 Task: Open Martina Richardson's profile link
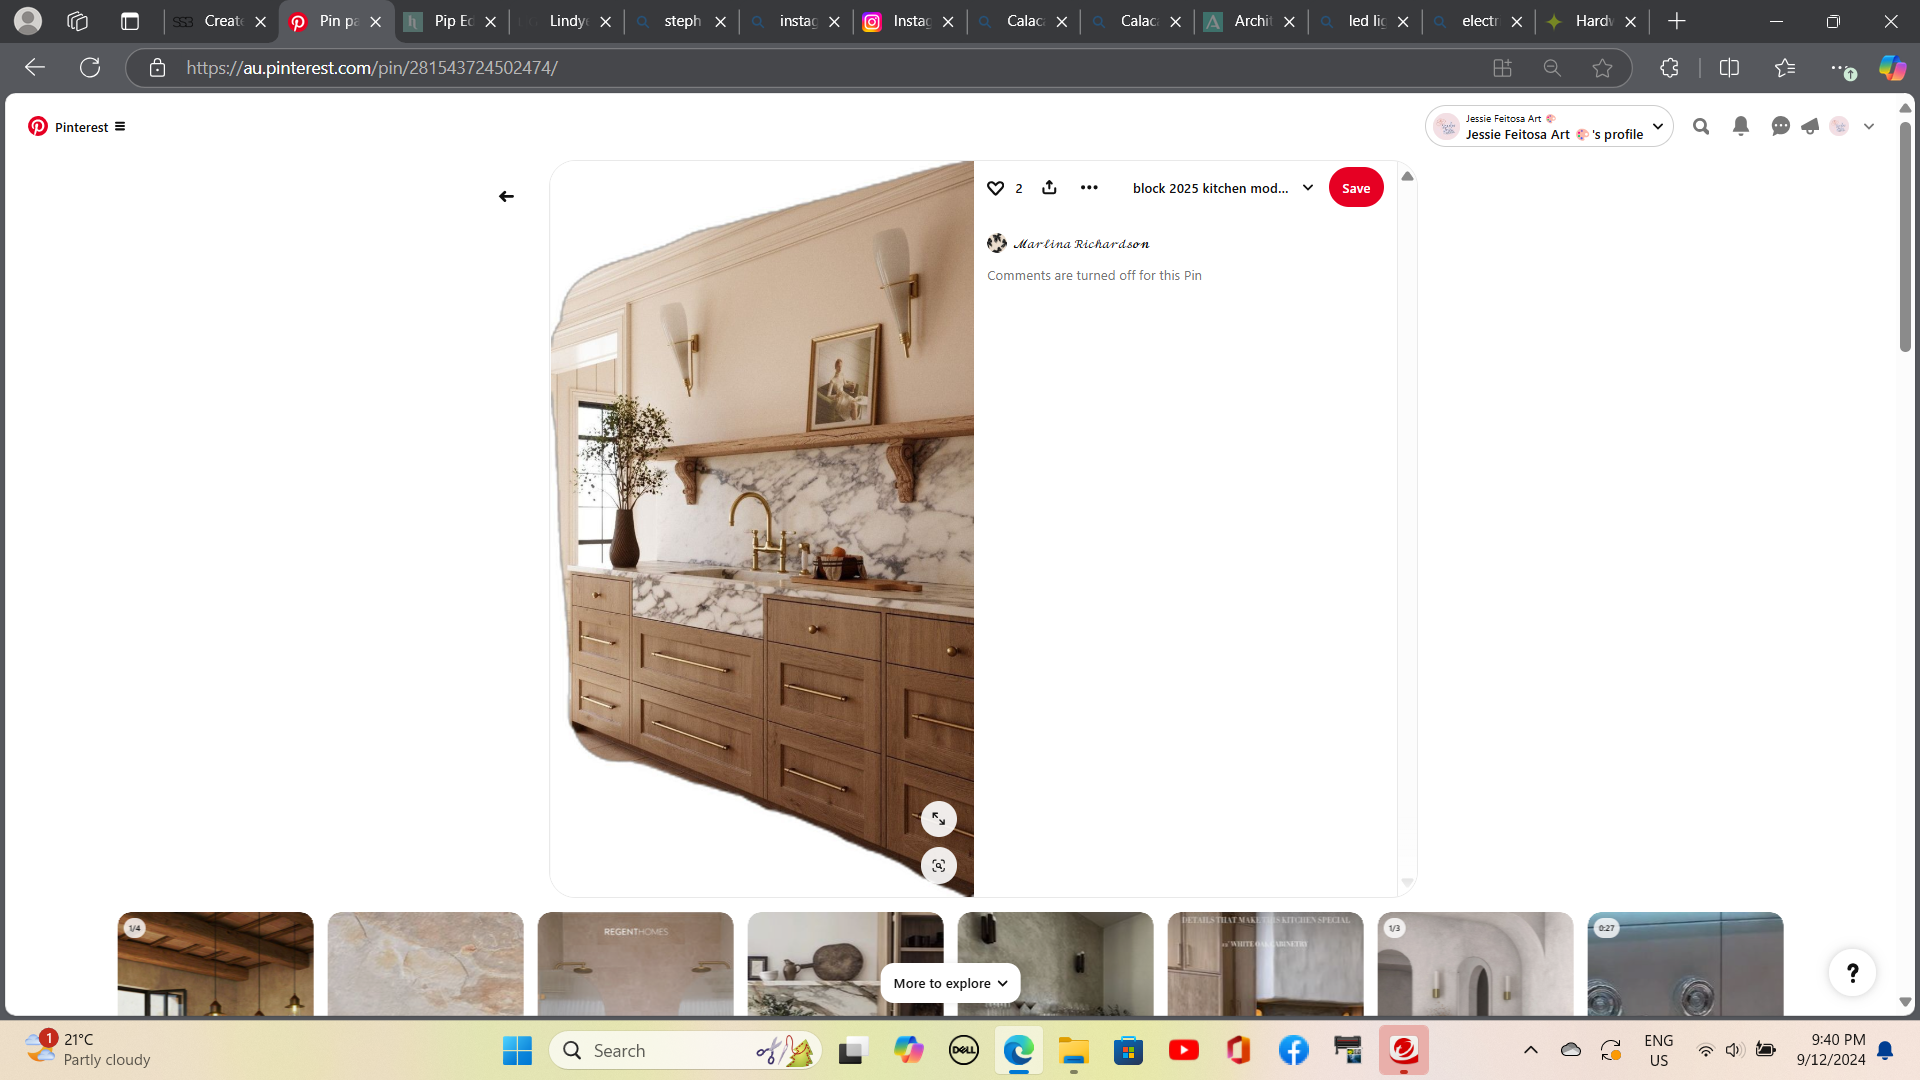pos(1080,243)
